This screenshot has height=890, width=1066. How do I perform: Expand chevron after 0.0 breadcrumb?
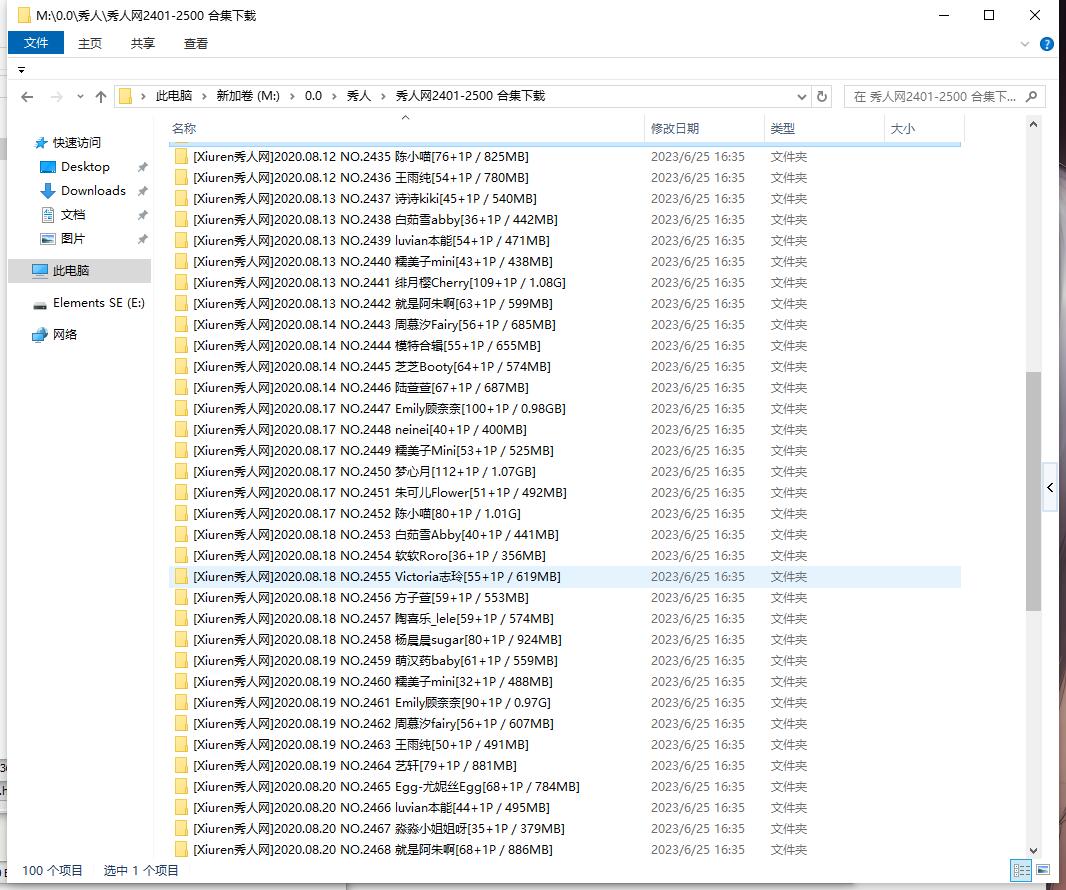[x=334, y=97]
